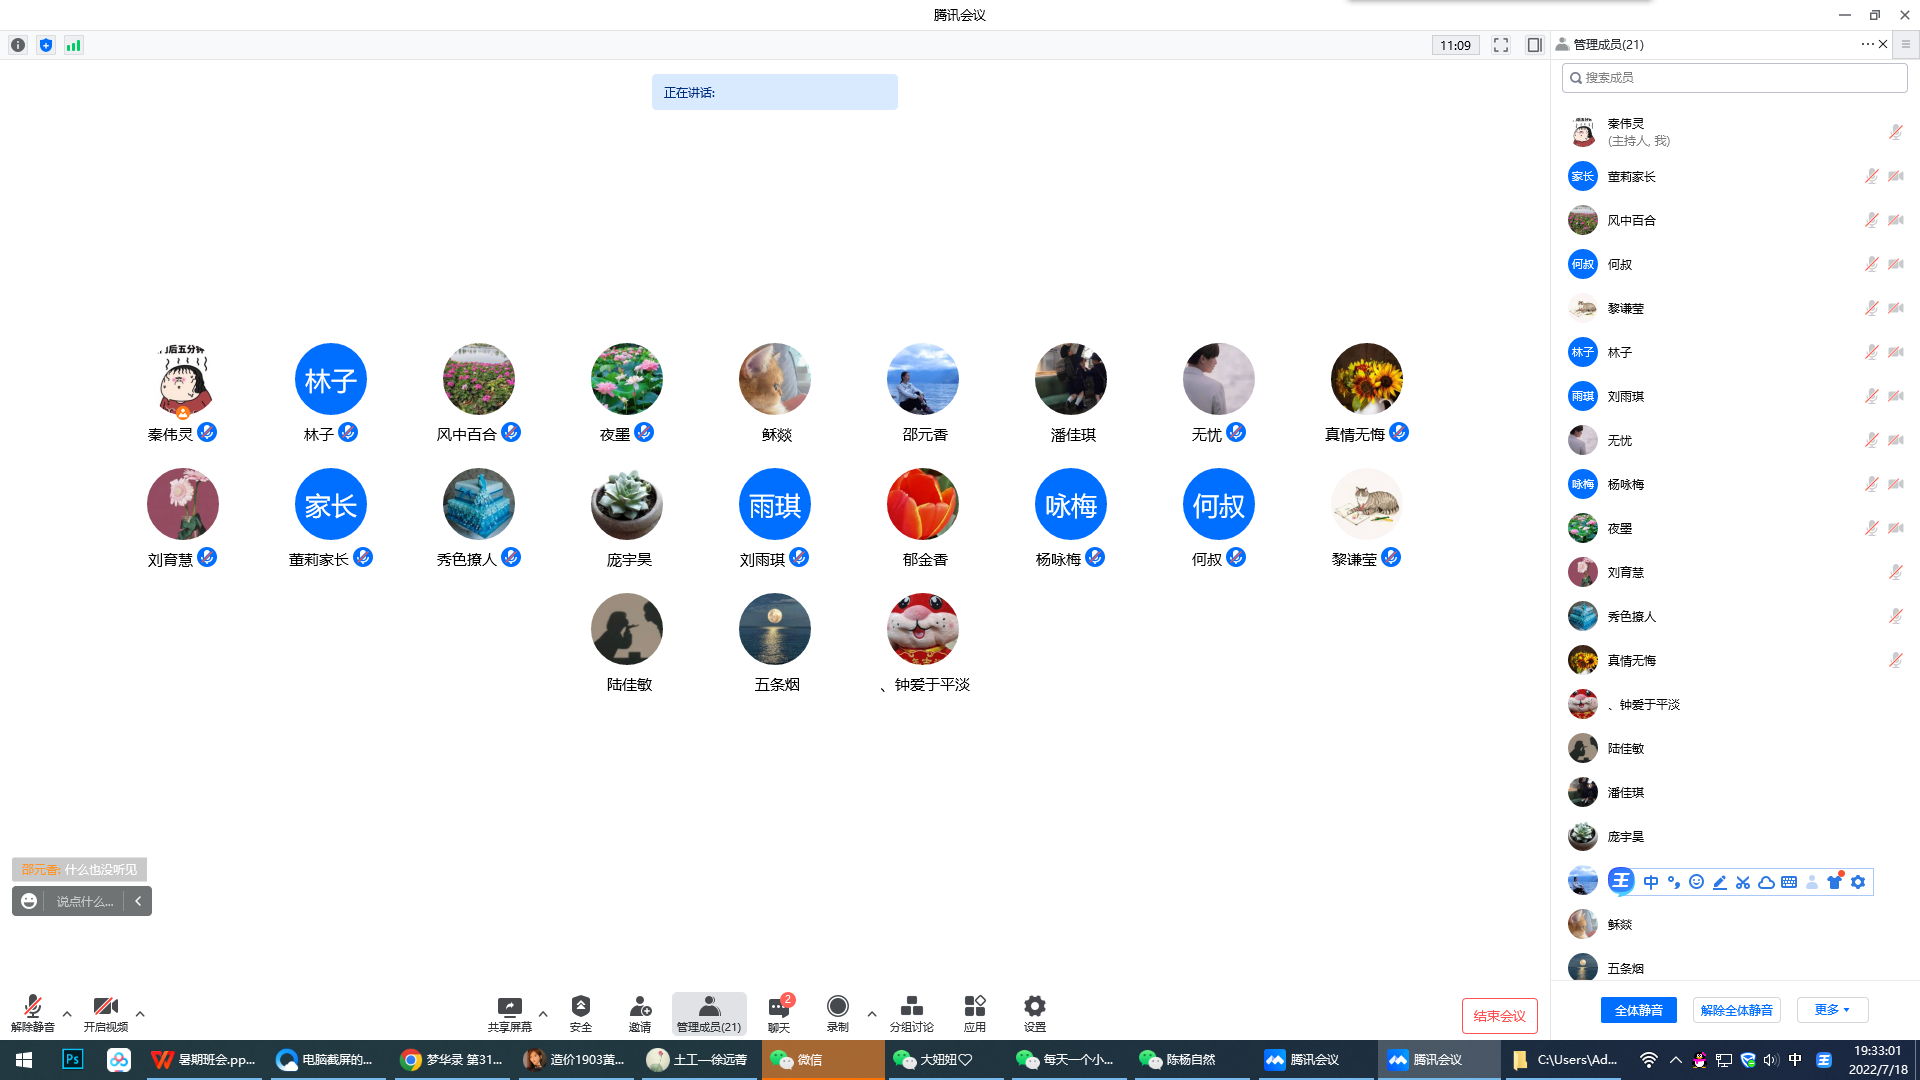Toggle microphone mute for 董莉家长 in member list

coord(1871,176)
